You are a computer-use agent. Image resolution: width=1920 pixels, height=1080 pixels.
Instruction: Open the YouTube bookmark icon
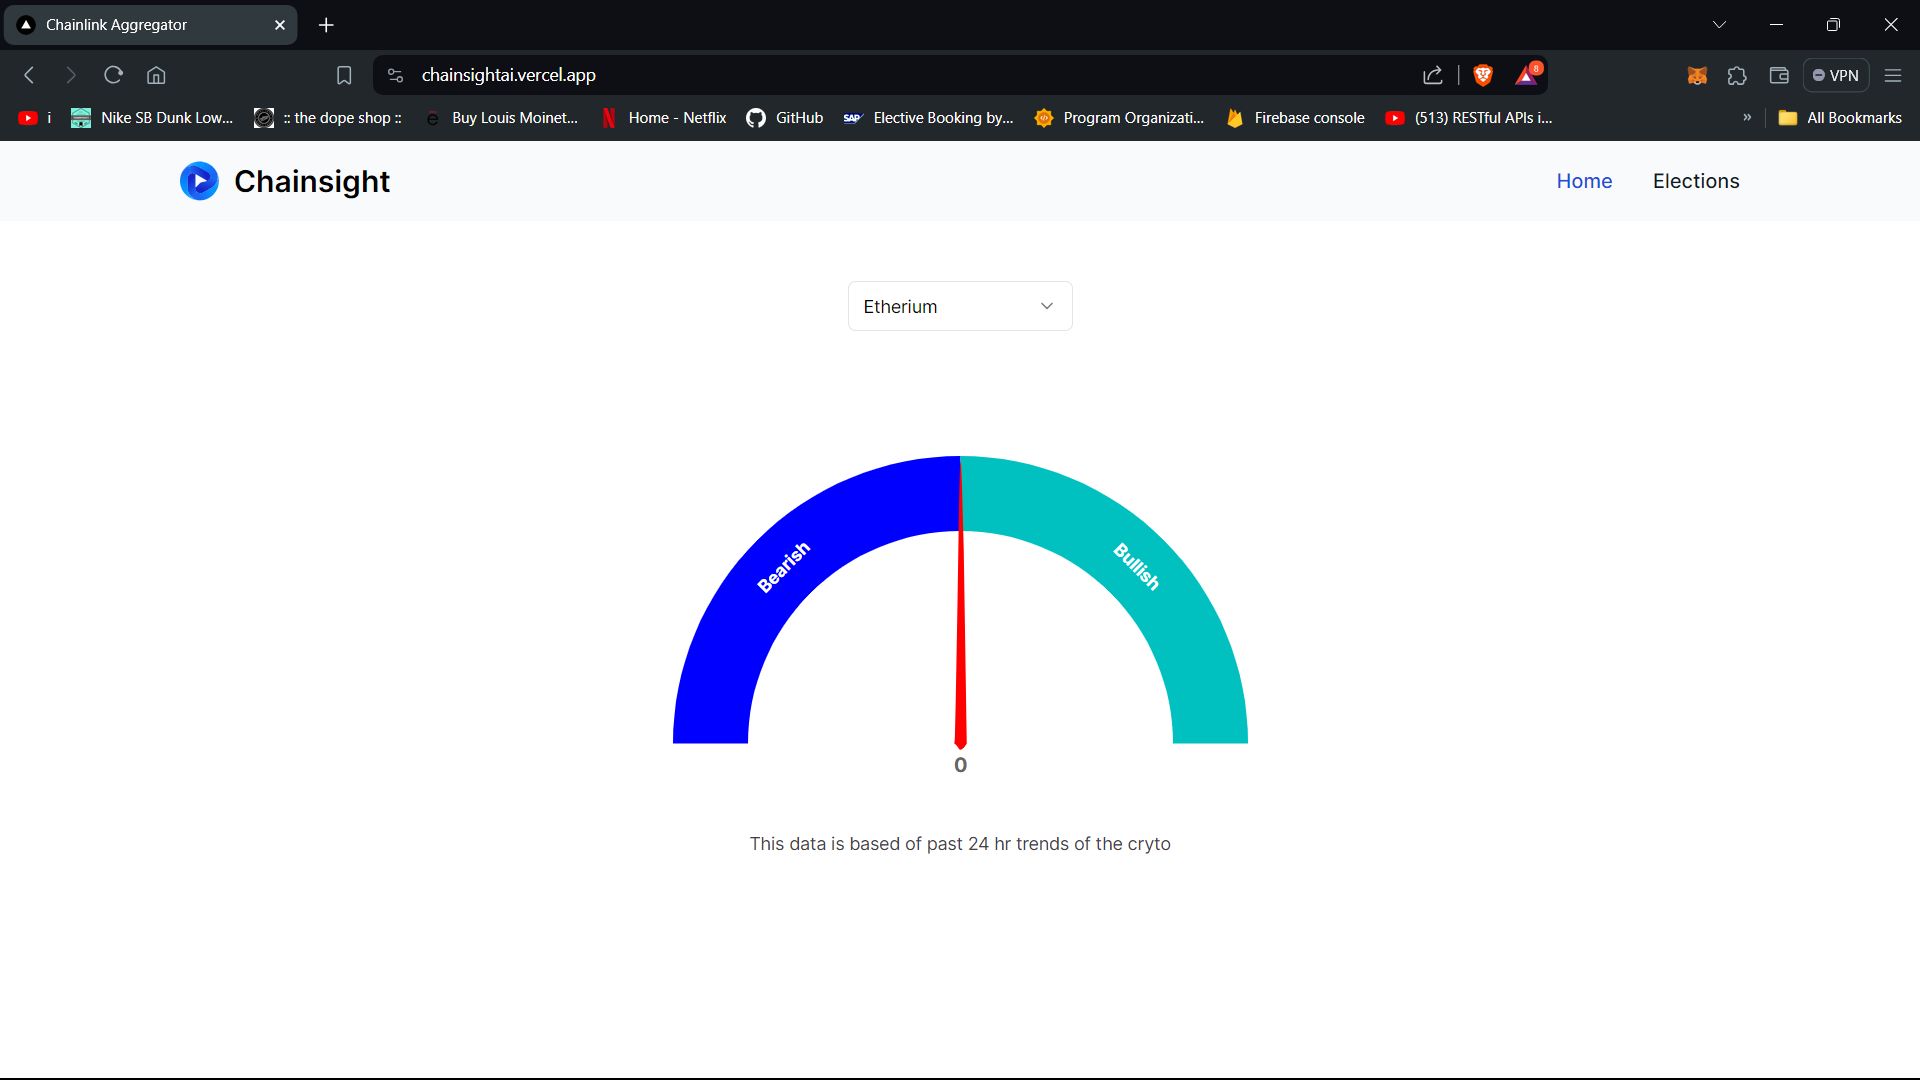click(x=28, y=118)
